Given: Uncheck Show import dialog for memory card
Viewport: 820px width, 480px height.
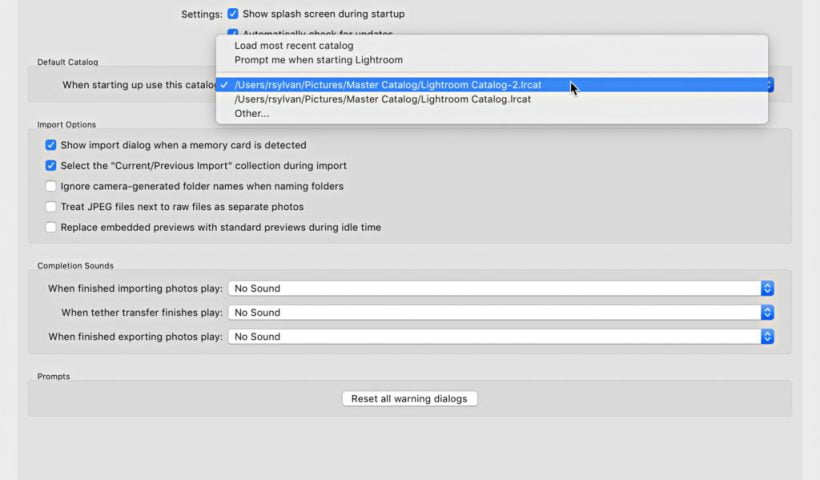Looking at the screenshot, I should click(x=51, y=145).
